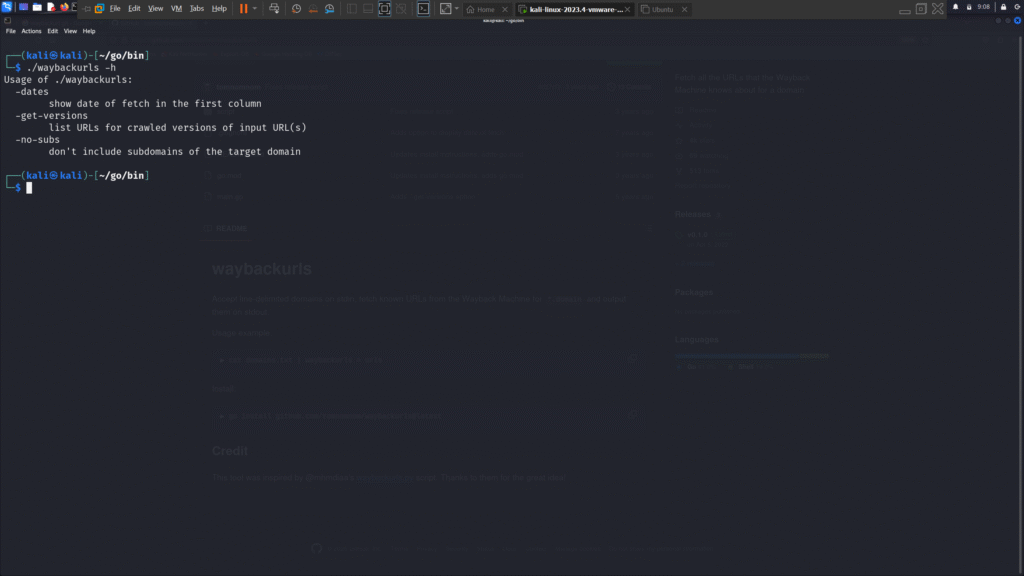Open the terminal Actions menu
Screen dimensions: 1024x576
click(x=31, y=31)
